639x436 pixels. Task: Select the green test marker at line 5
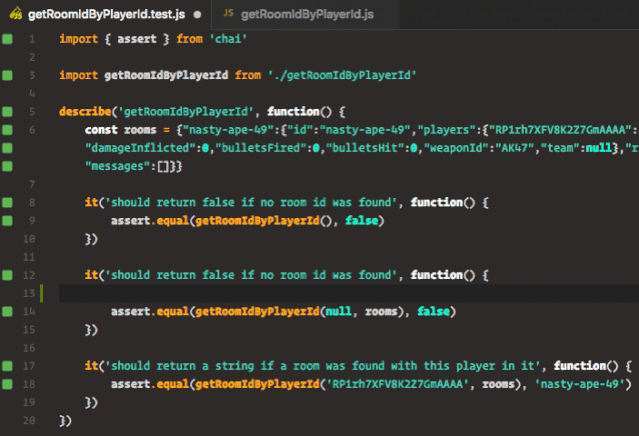7,111
